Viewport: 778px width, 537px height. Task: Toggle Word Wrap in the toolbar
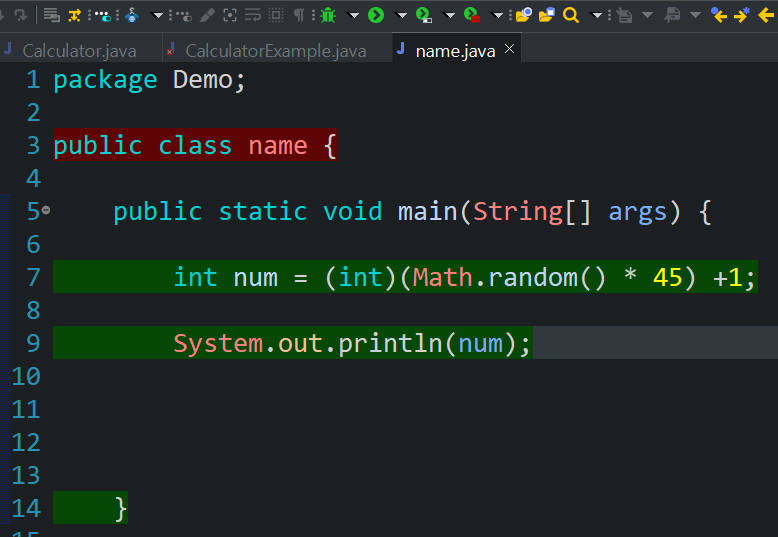pos(253,15)
